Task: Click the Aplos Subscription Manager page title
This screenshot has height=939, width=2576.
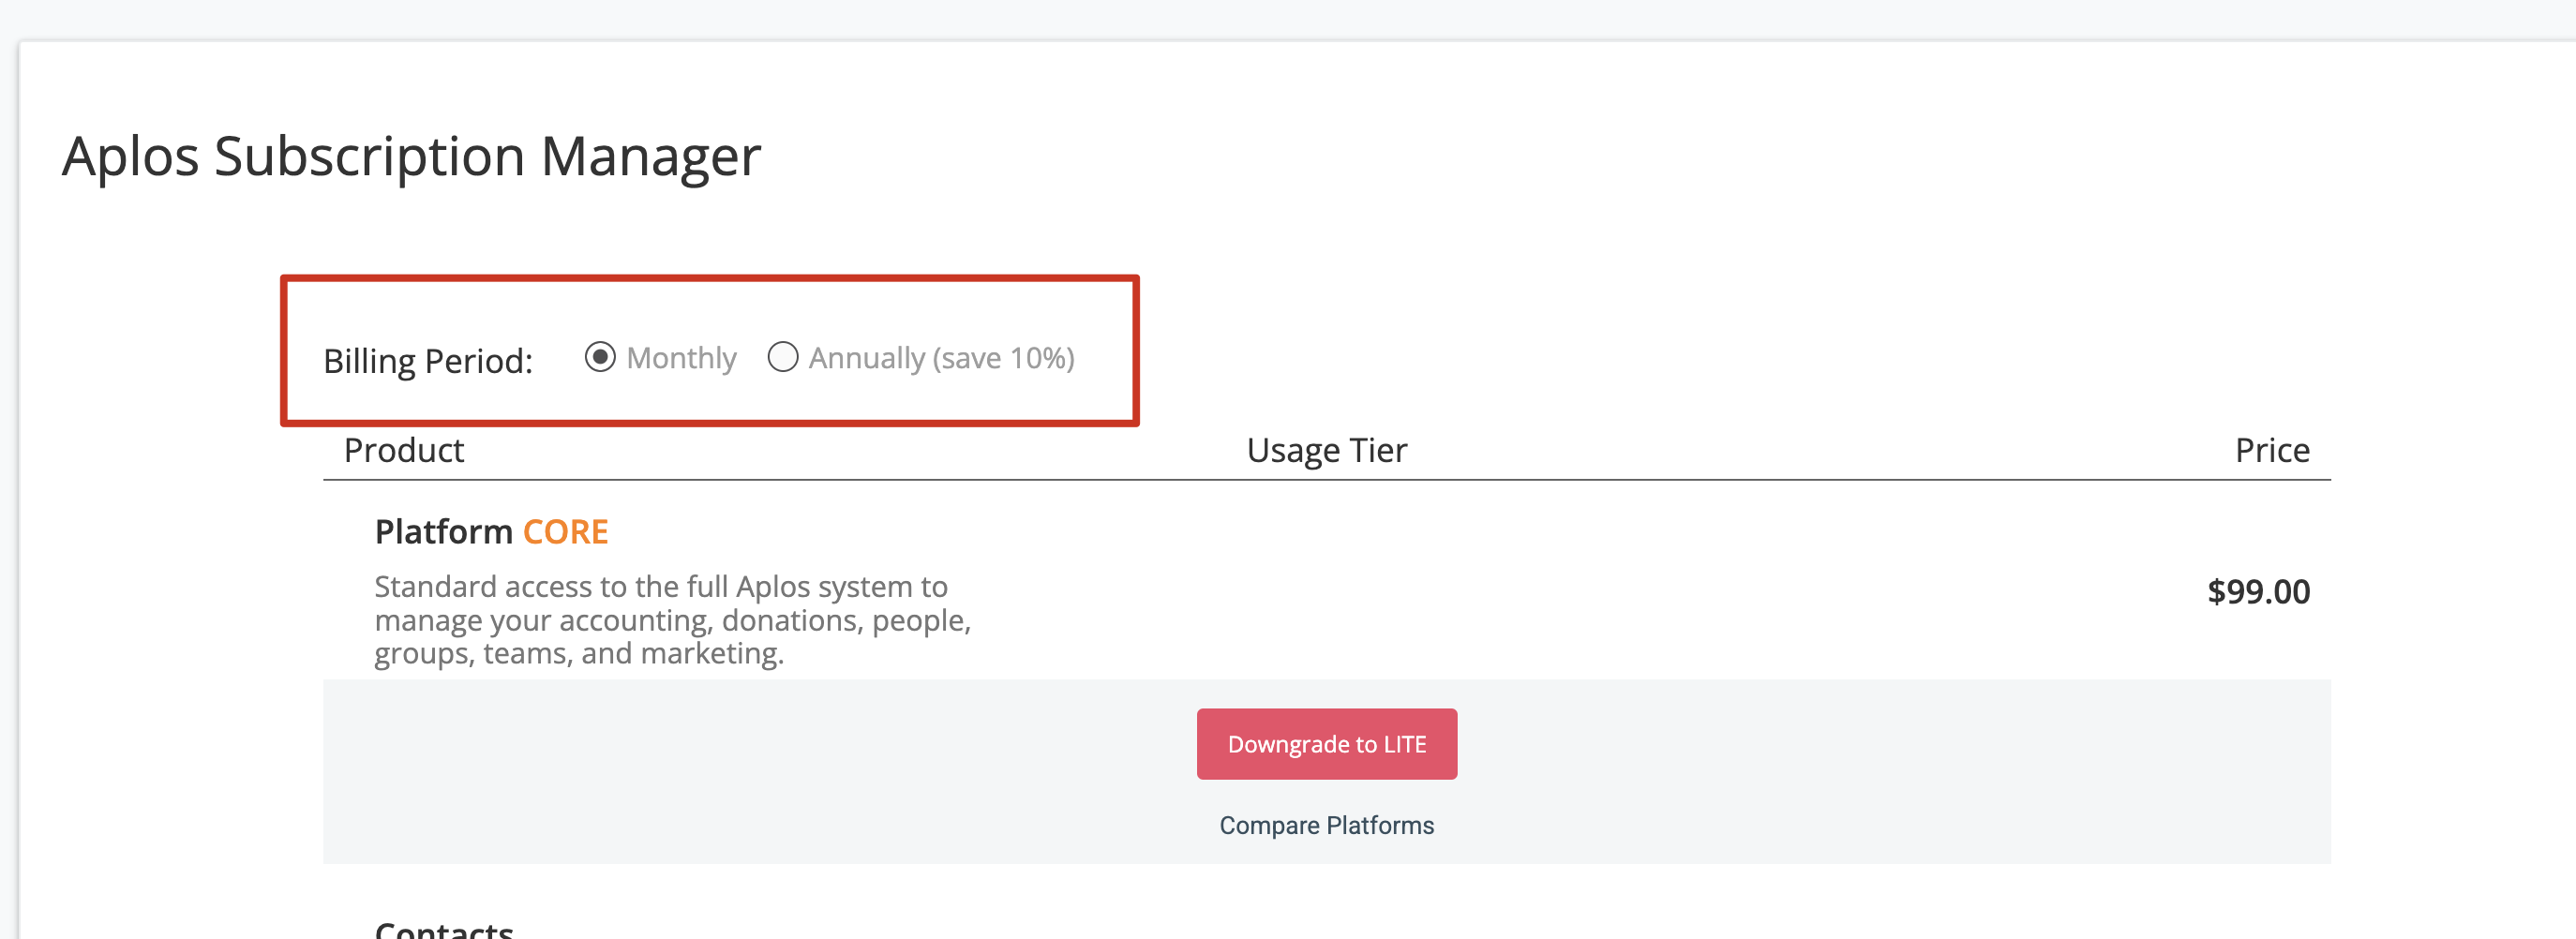Action: point(411,157)
